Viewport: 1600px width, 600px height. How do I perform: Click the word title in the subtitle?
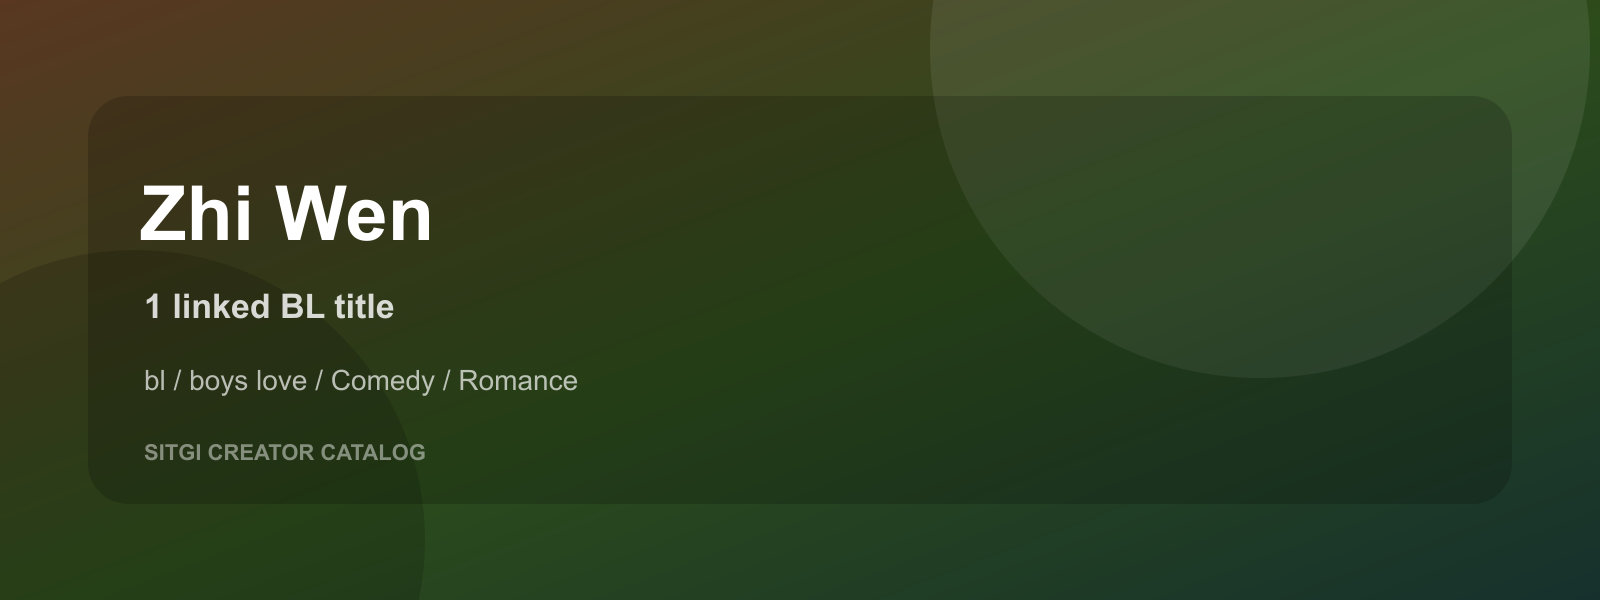(x=364, y=306)
